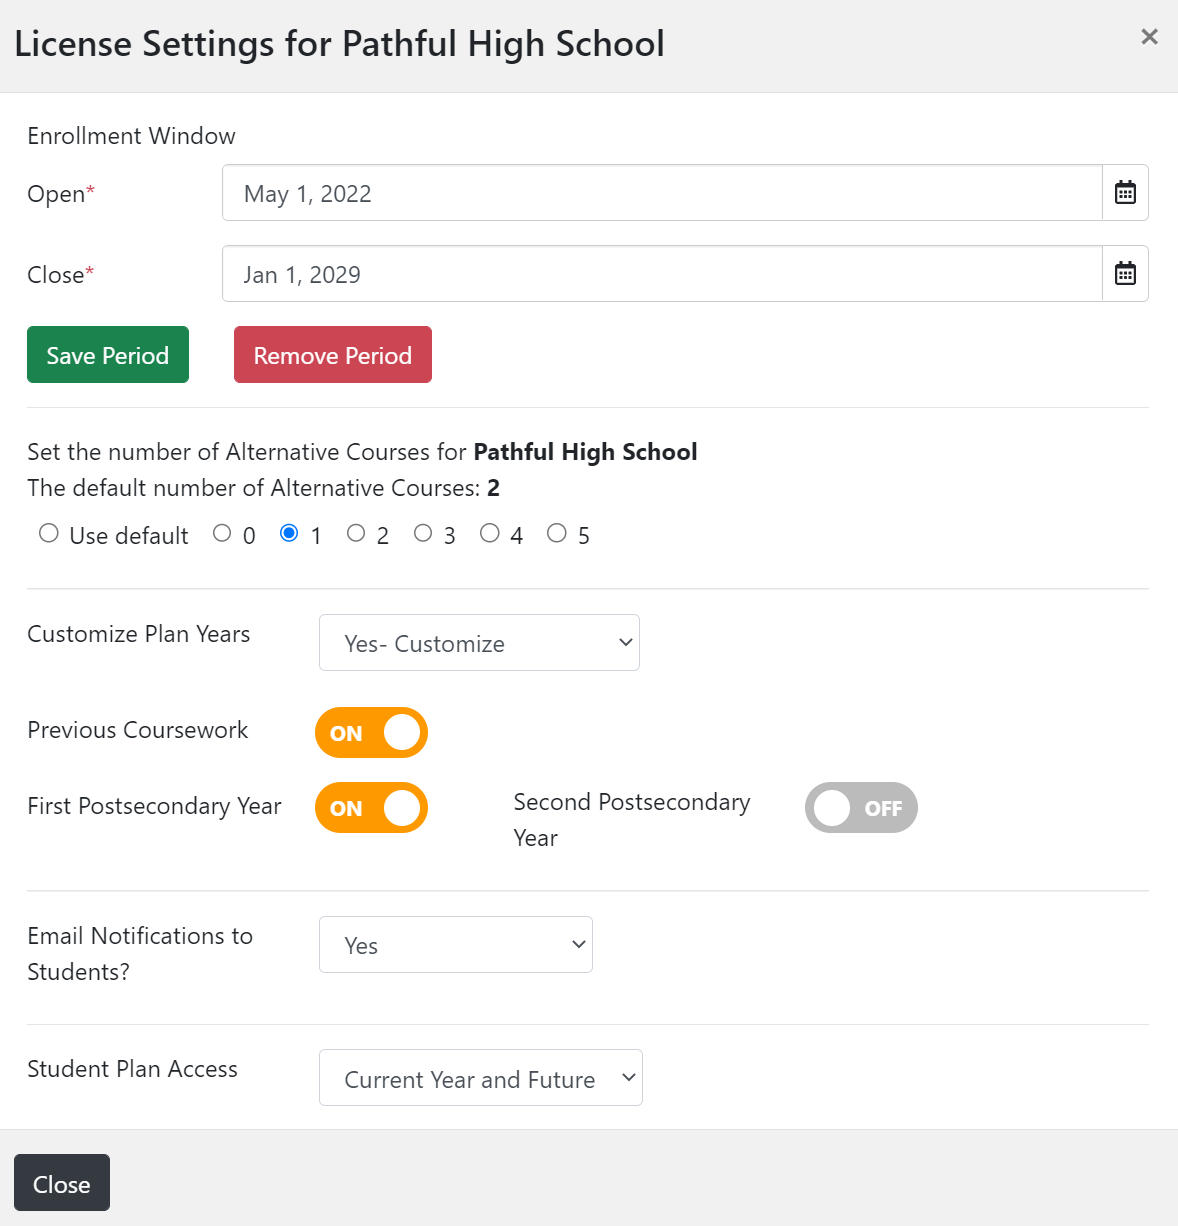
Task: Pick 5 alternative courses
Action: [x=556, y=533]
